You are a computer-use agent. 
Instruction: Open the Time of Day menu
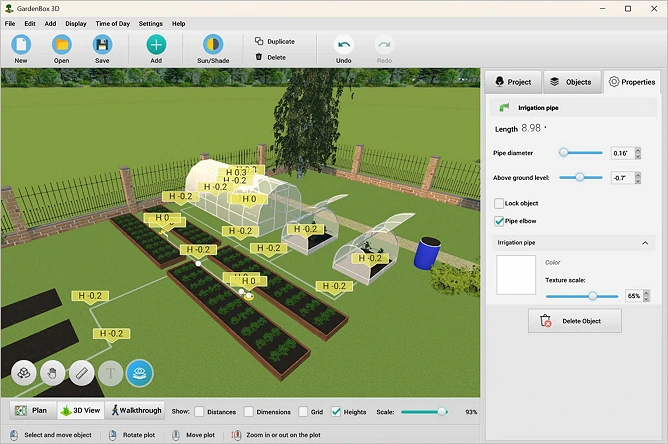[x=112, y=23]
